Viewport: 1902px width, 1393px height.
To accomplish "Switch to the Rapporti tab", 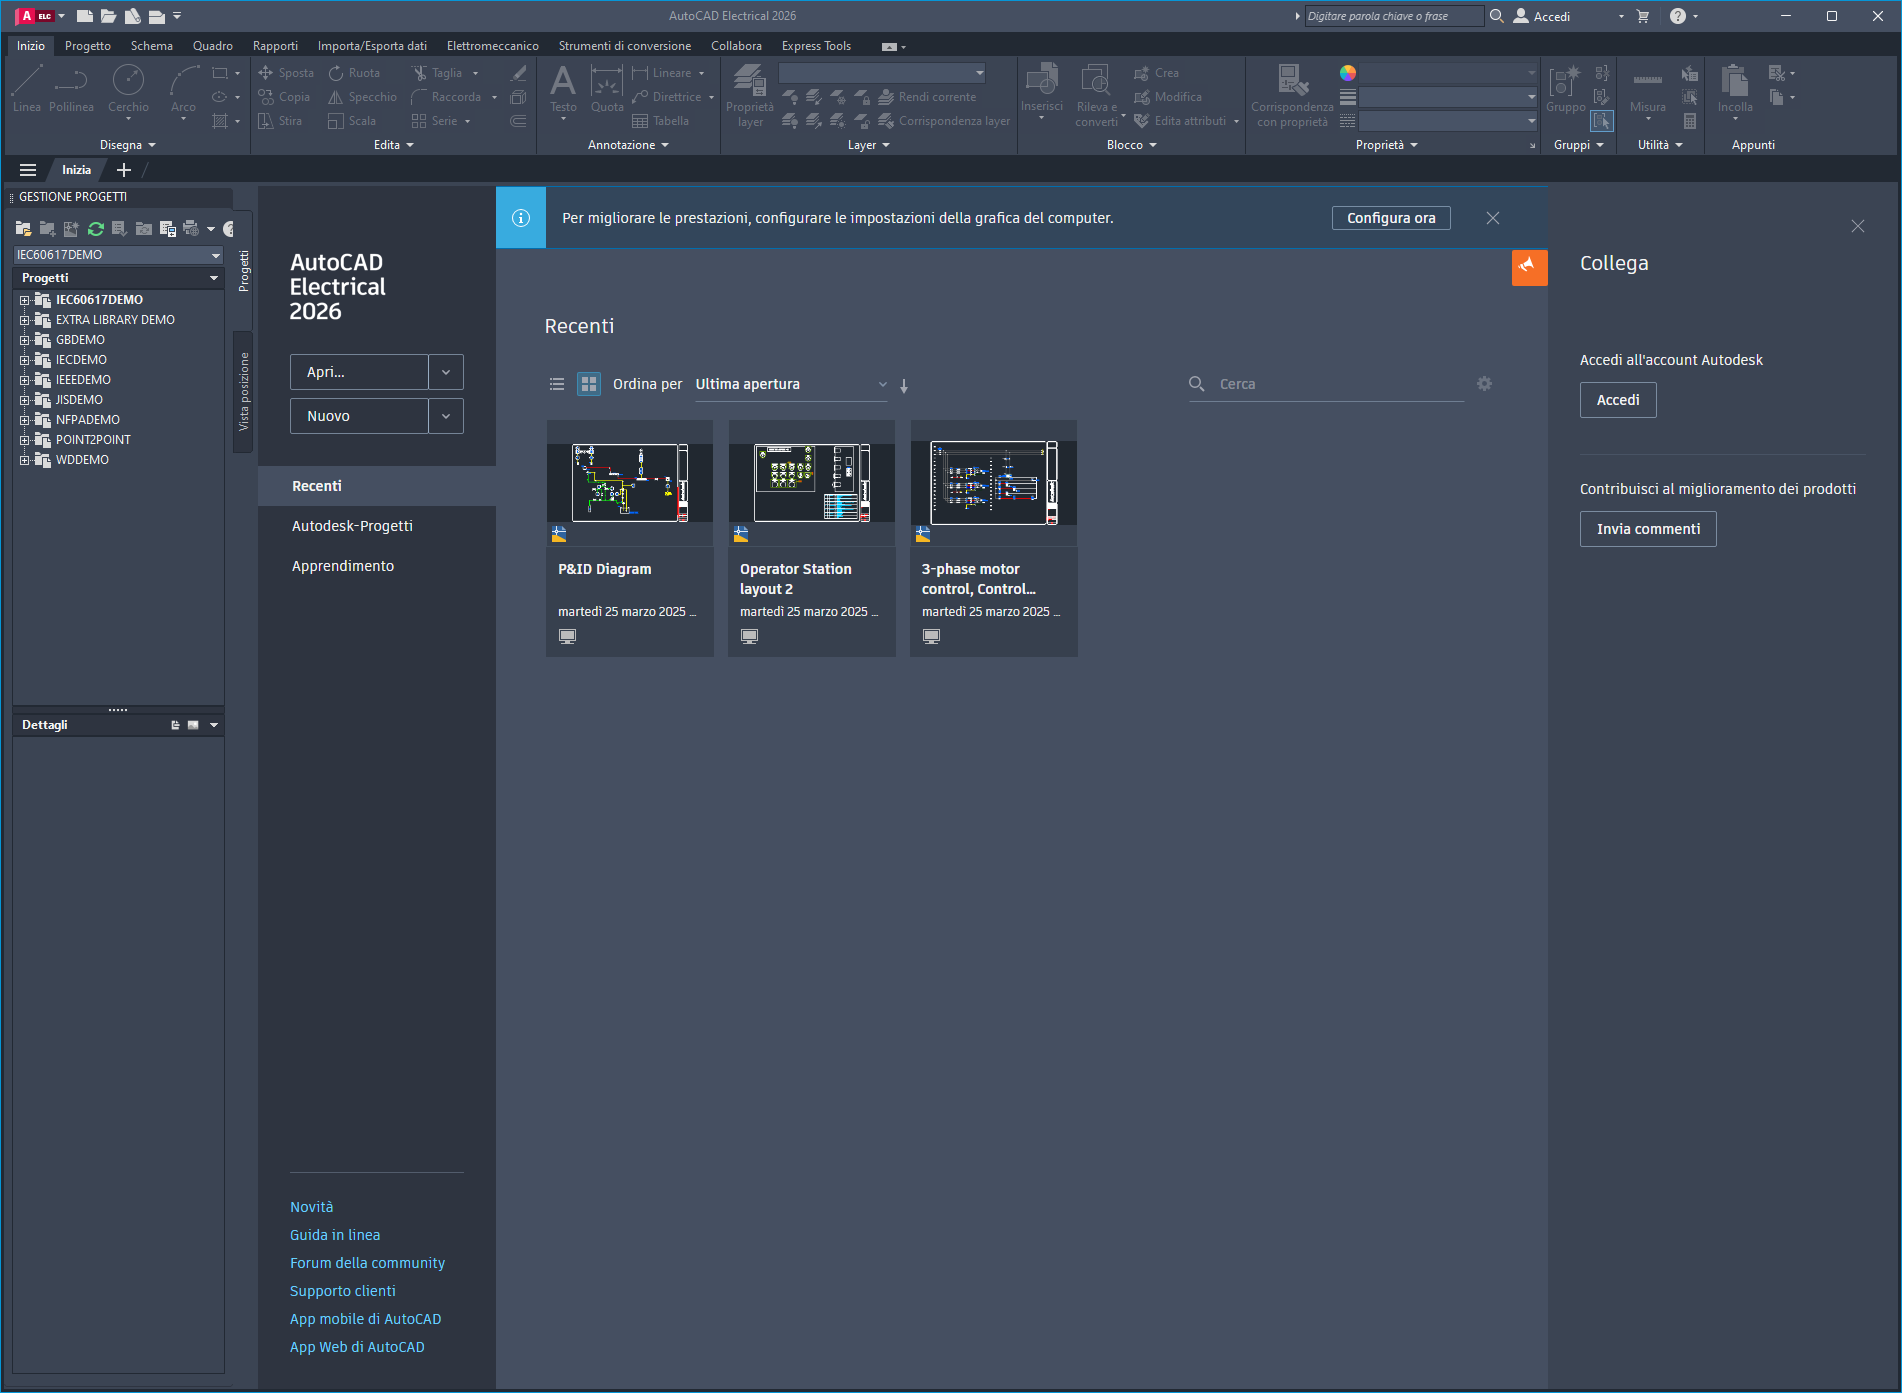I will 275,46.
